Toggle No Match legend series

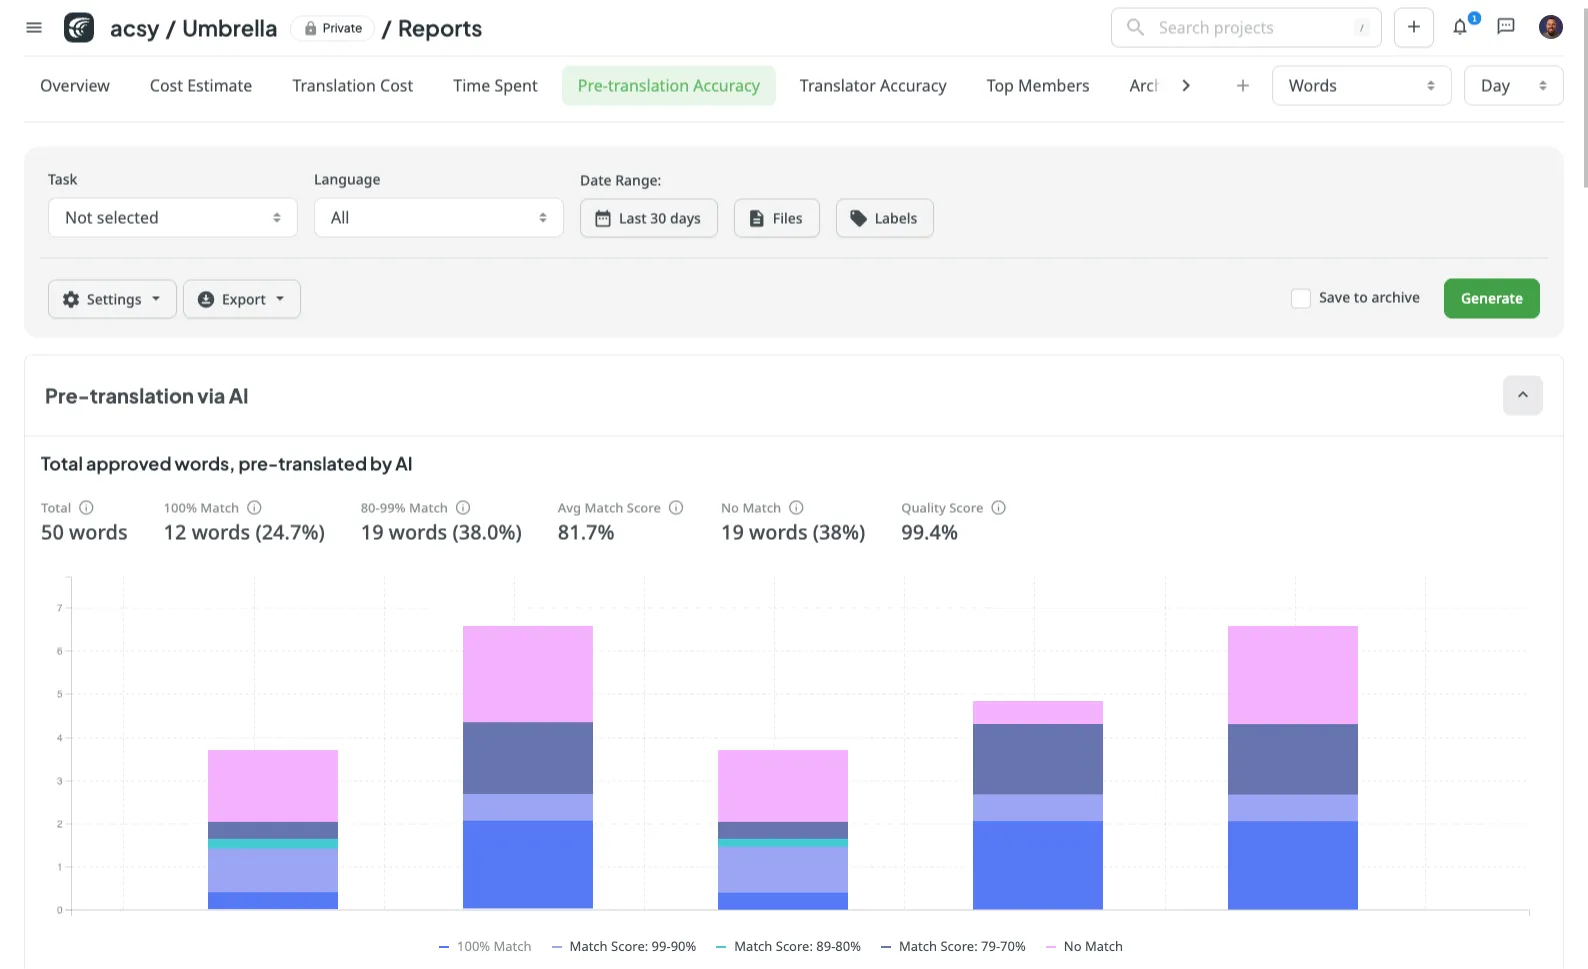(x=1084, y=947)
